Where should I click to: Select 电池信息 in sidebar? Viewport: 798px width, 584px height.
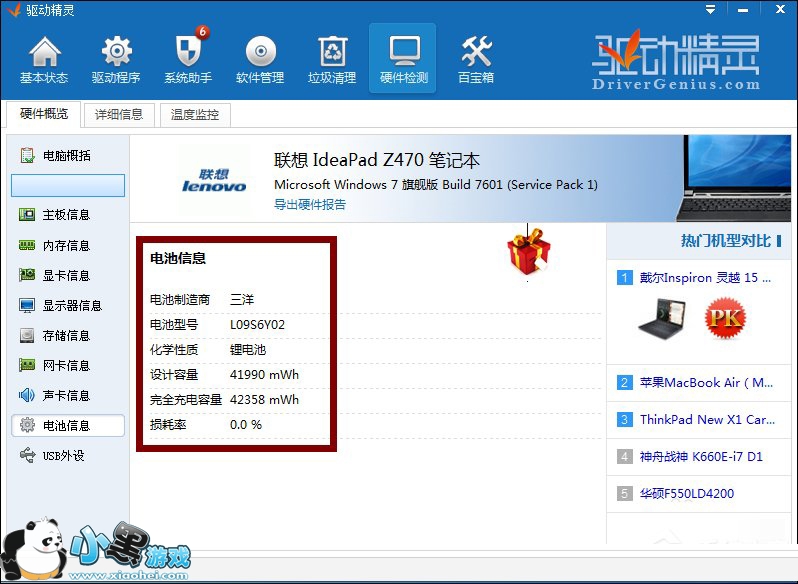click(68, 425)
